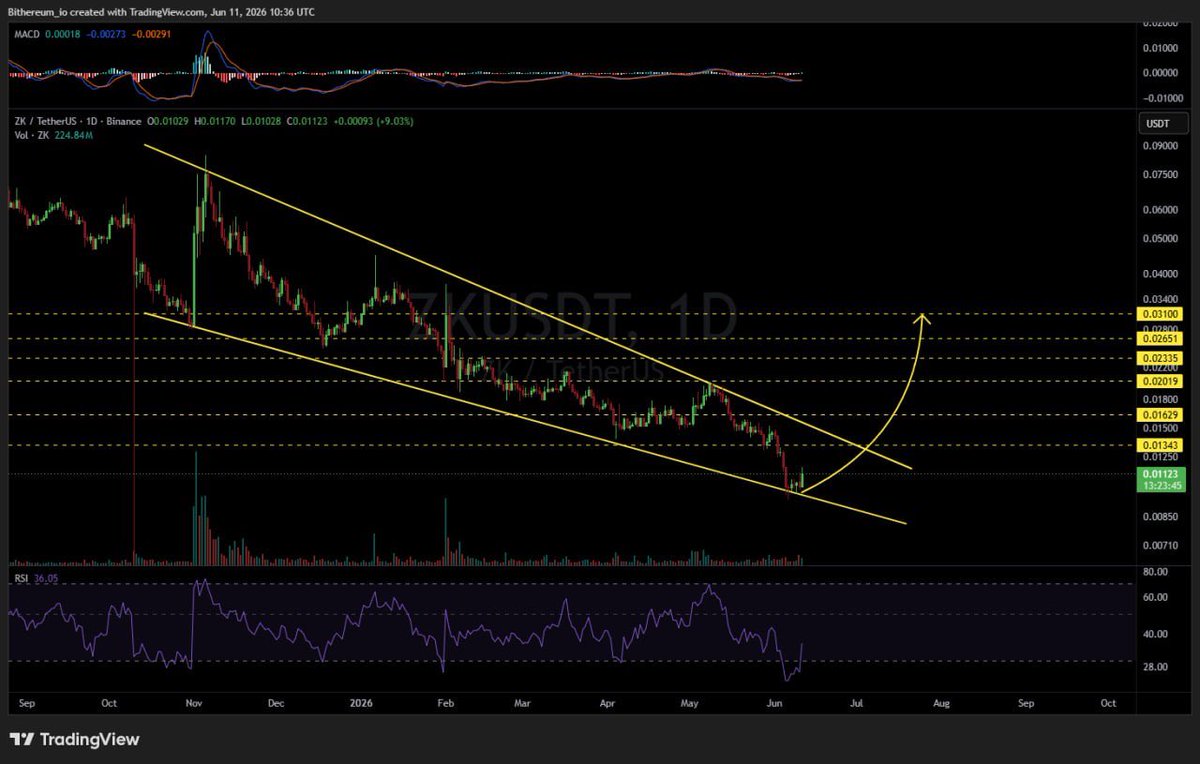The width and height of the screenshot is (1200, 764).
Task: Click the May label on time axis
Action: 690,704
